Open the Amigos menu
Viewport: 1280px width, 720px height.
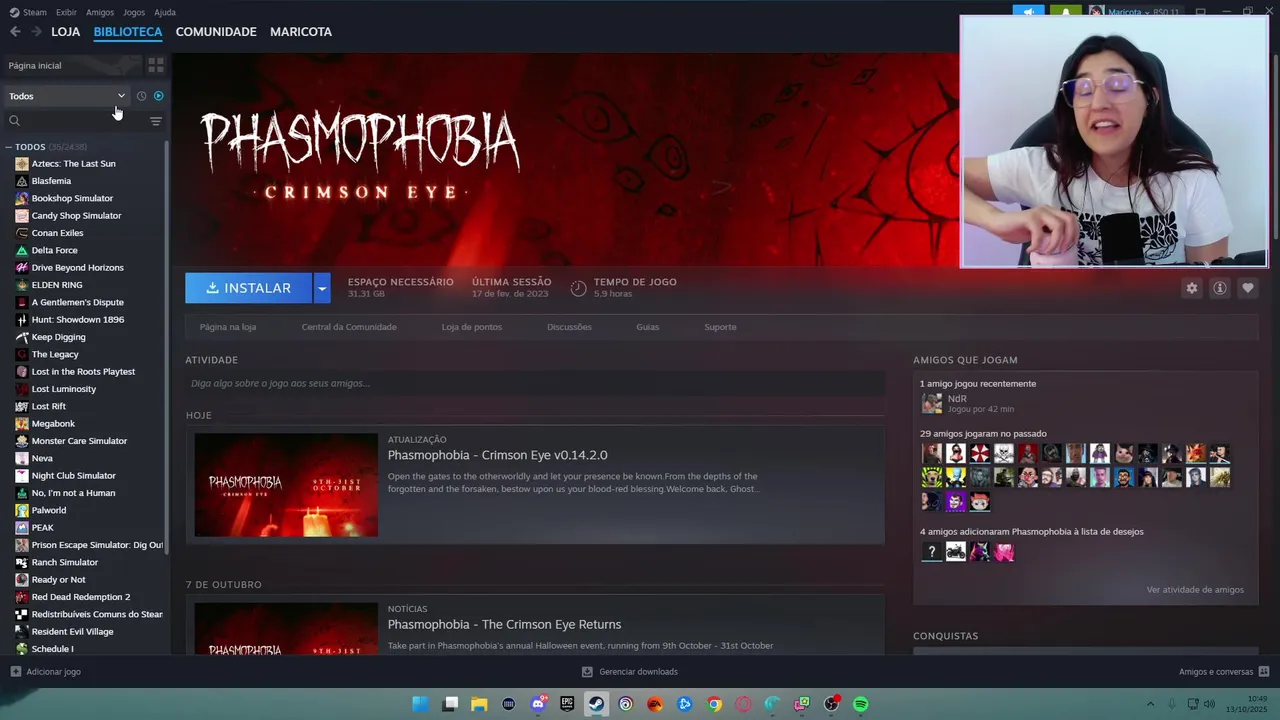coord(100,12)
